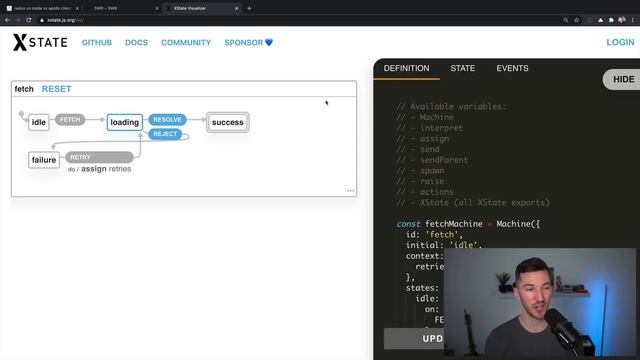The height and width of the screenshot is (360, 640).
Task: Click the 'fetch' machine title
Action: coord(24,89)
